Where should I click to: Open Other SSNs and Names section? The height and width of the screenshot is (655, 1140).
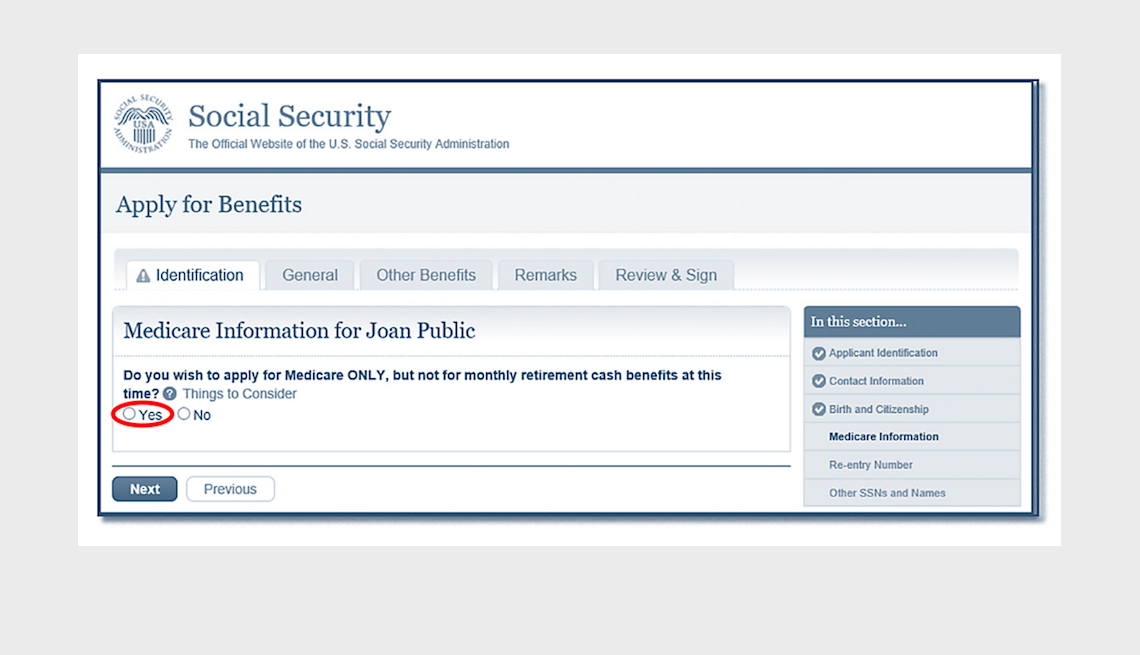pos(887,492)
